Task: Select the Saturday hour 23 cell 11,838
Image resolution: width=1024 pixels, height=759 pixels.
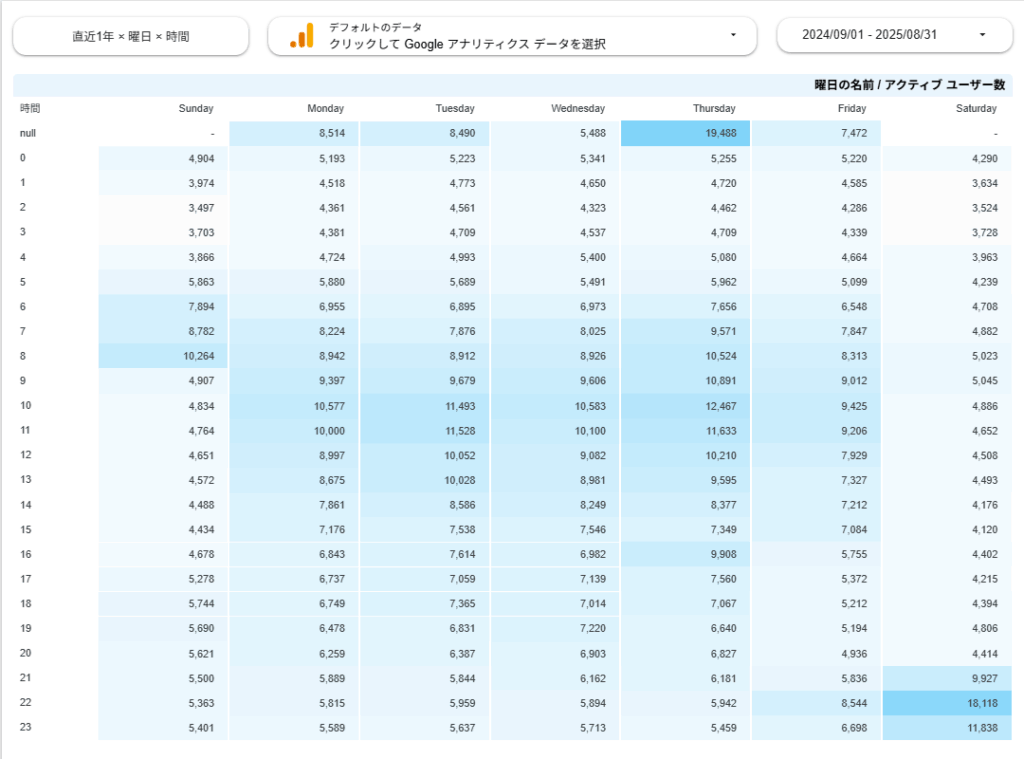Action: pos(947,728)
